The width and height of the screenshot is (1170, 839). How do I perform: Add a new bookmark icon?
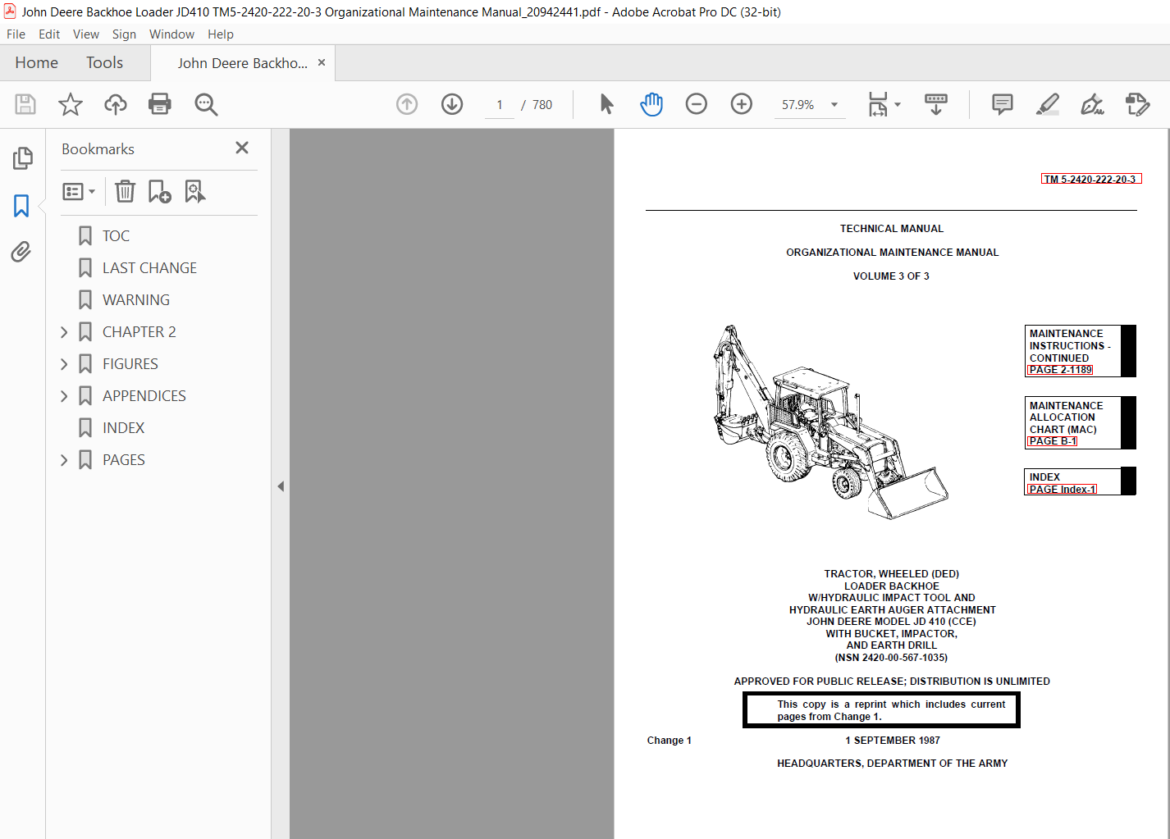[159, 192]
